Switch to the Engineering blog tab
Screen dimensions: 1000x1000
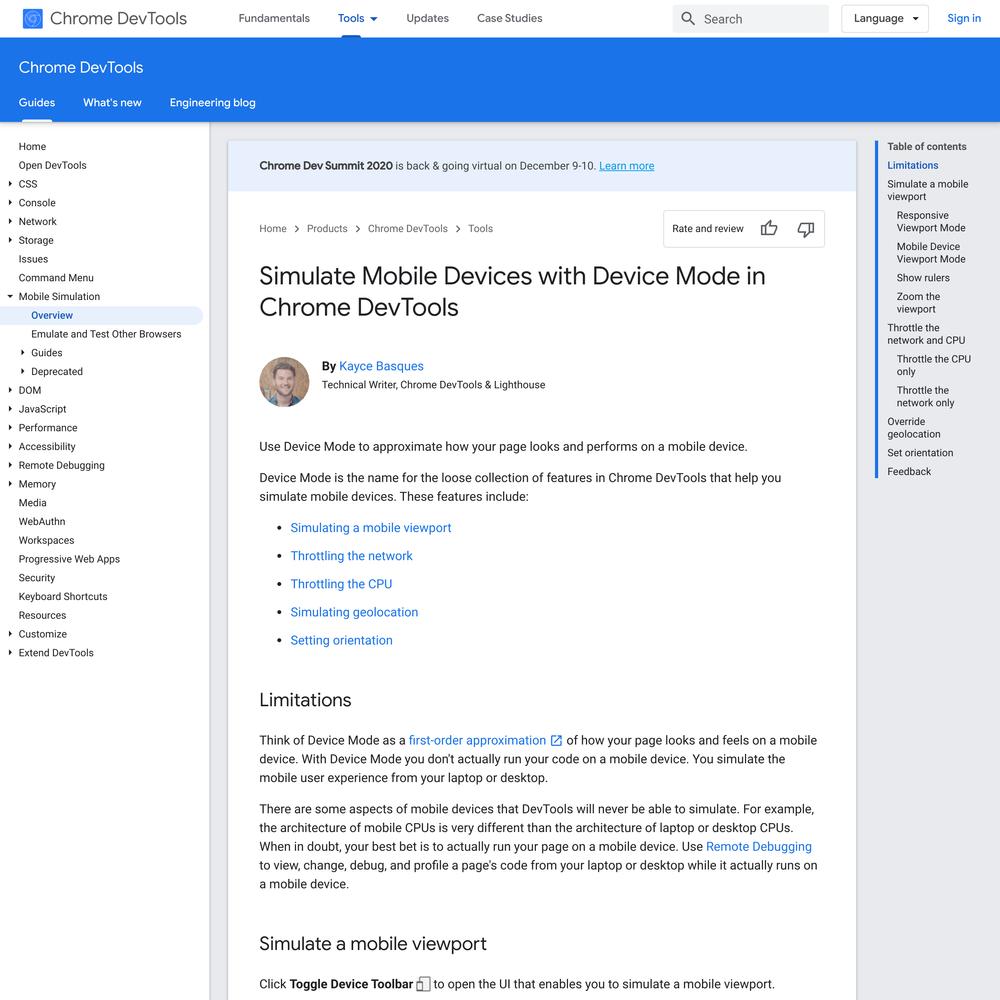click(x=212, y=103)
